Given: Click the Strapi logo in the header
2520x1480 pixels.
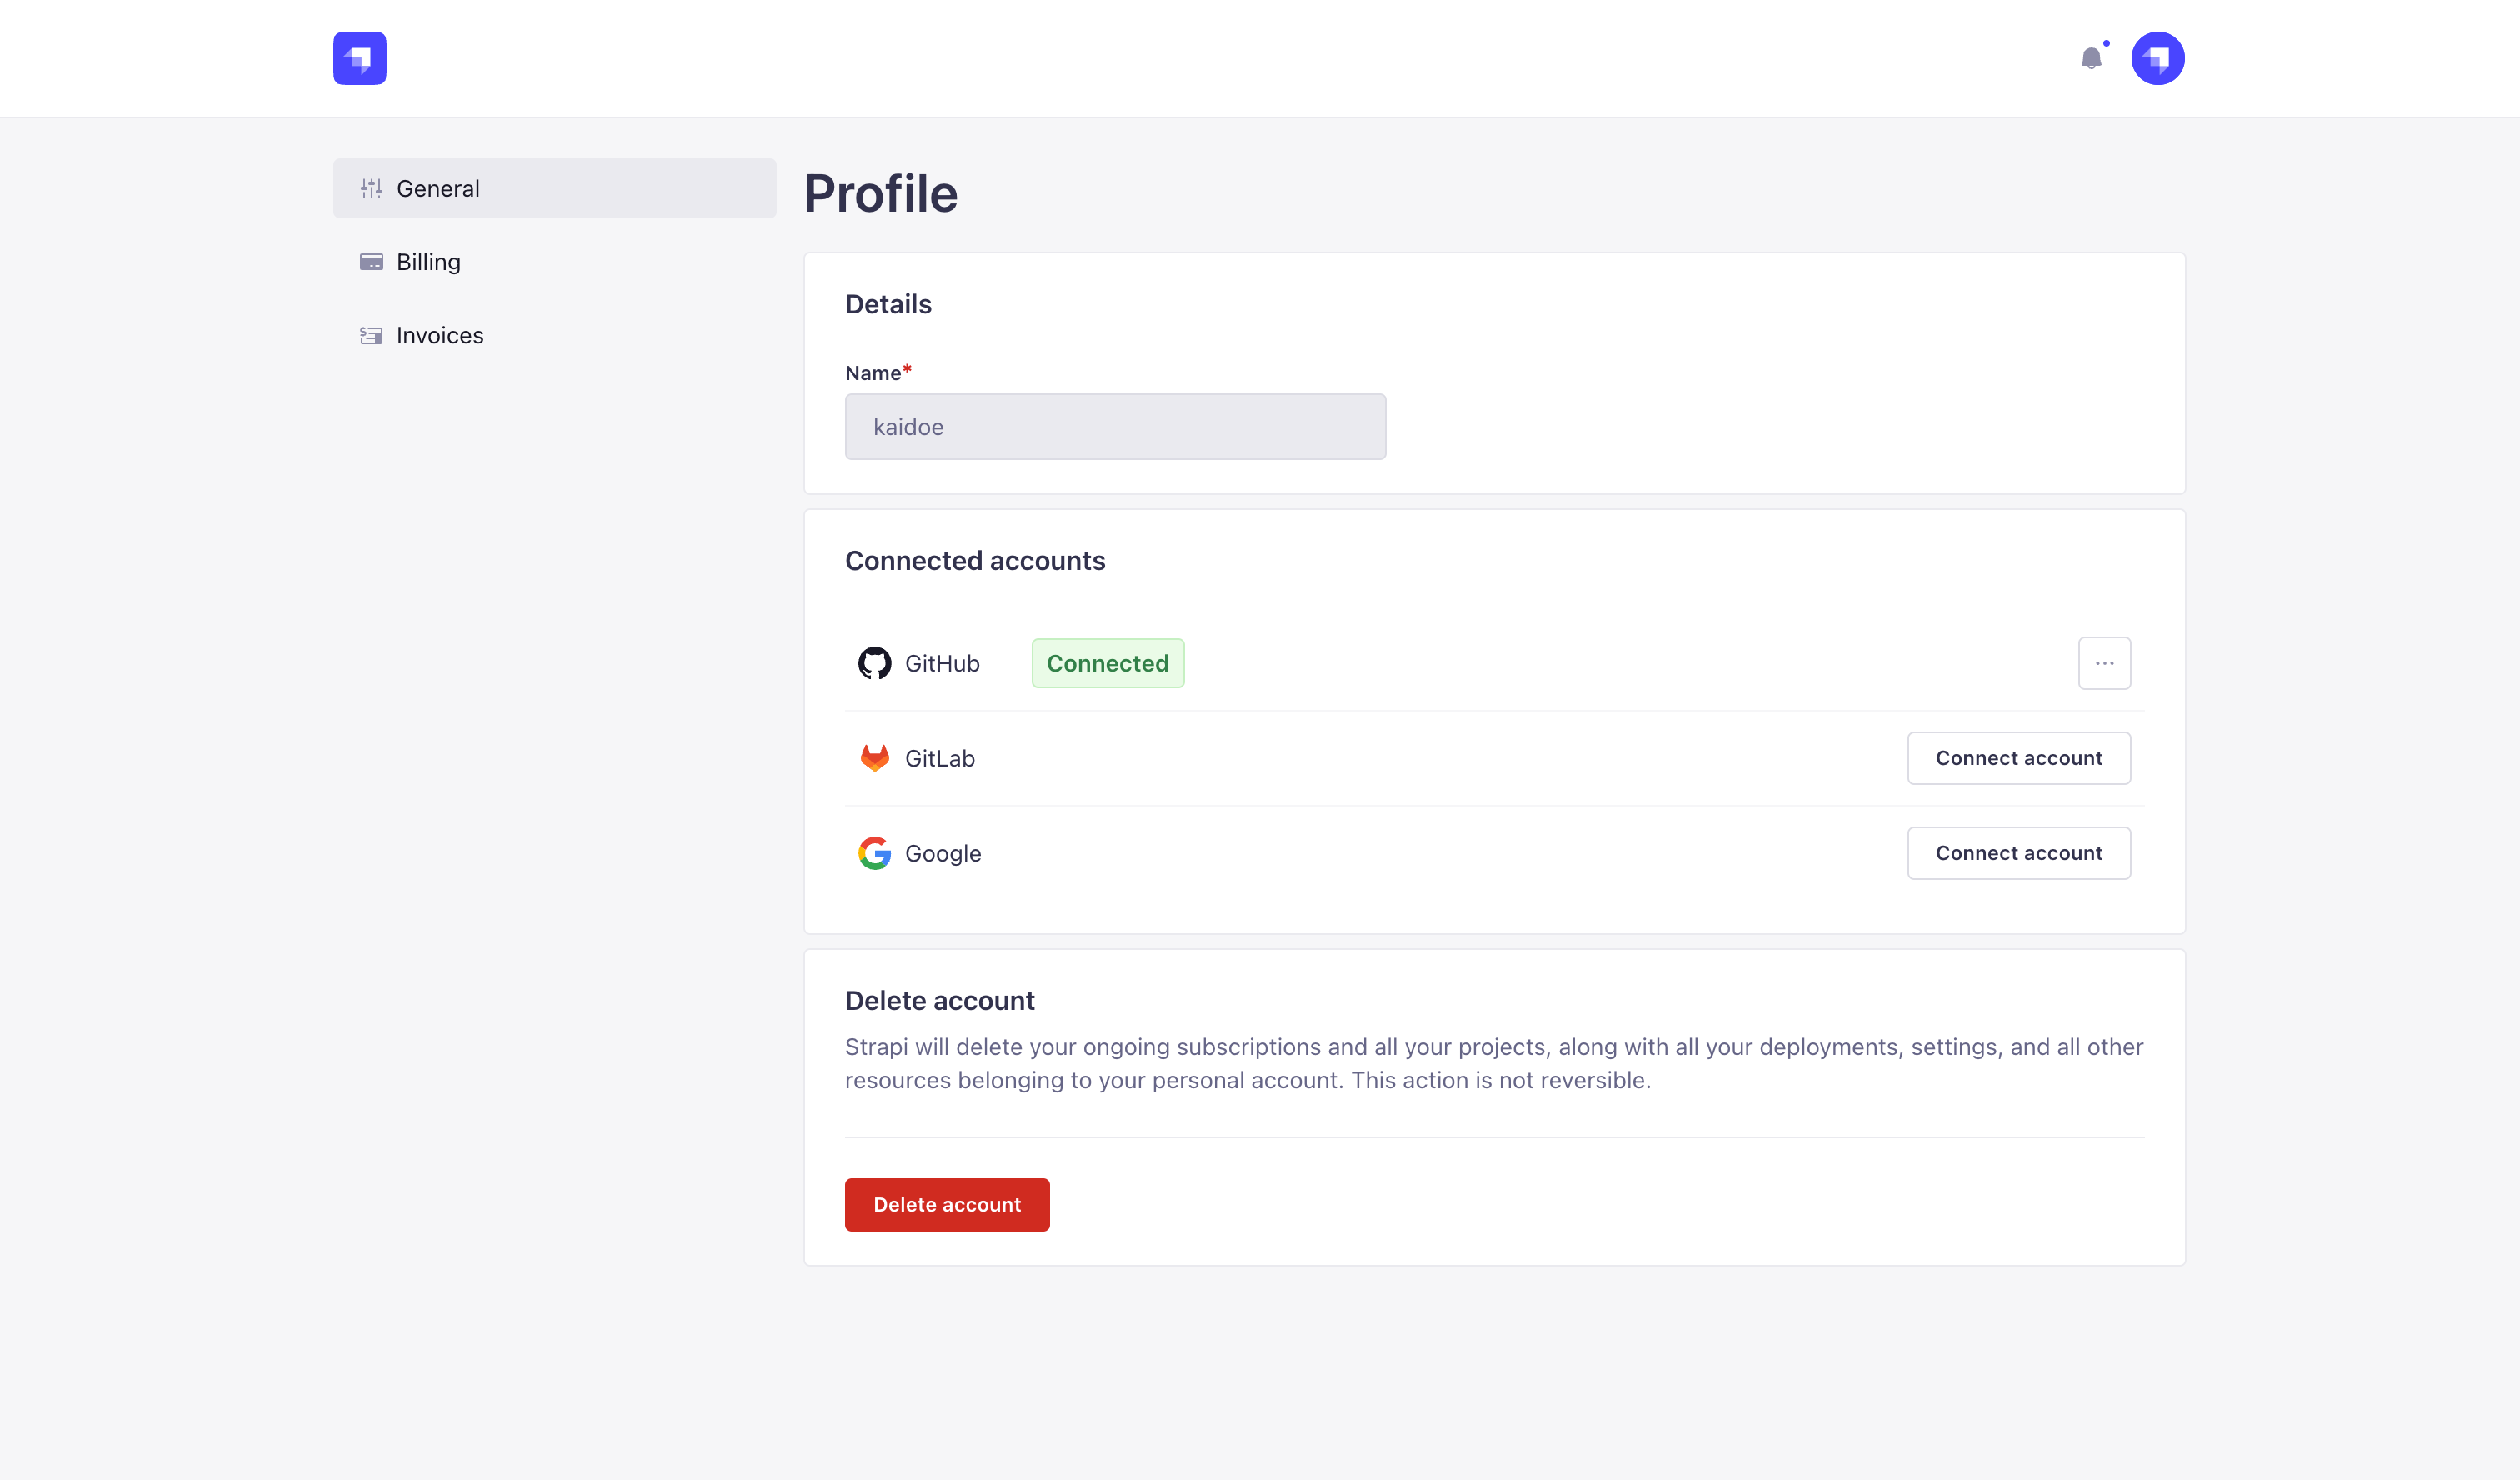Looking at the screenshot, I should pyautogui.click(x=359, y=58).
